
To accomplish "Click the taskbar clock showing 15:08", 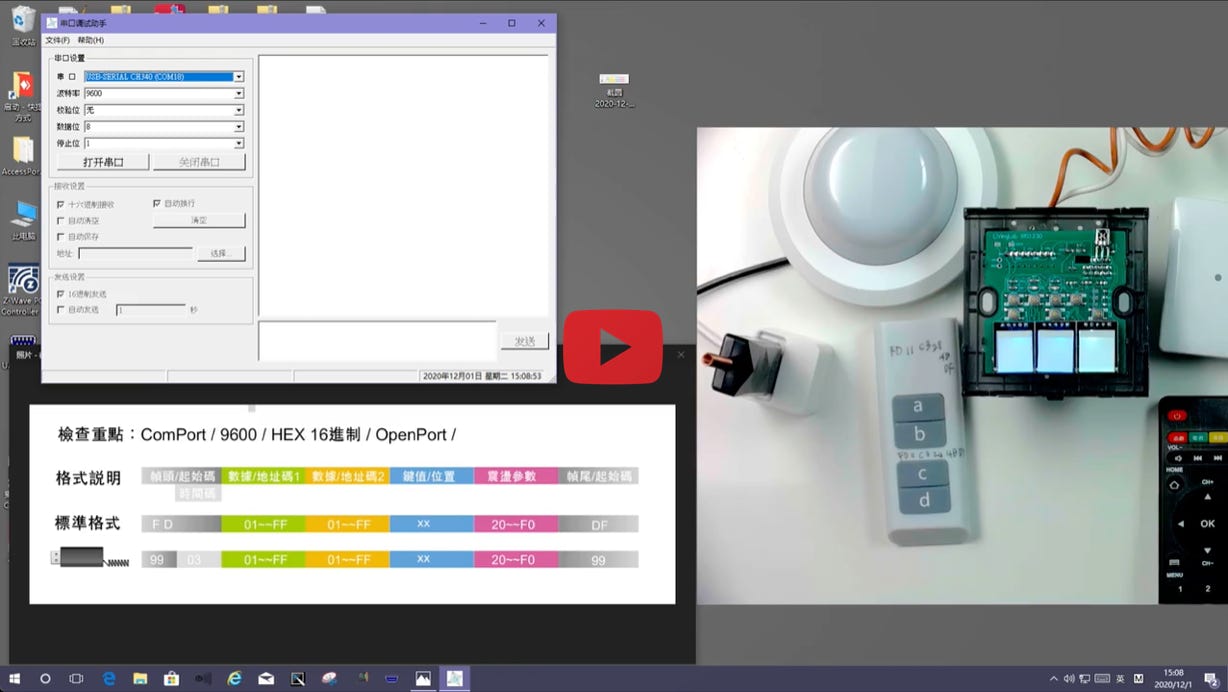I will tap(1173, 678).
